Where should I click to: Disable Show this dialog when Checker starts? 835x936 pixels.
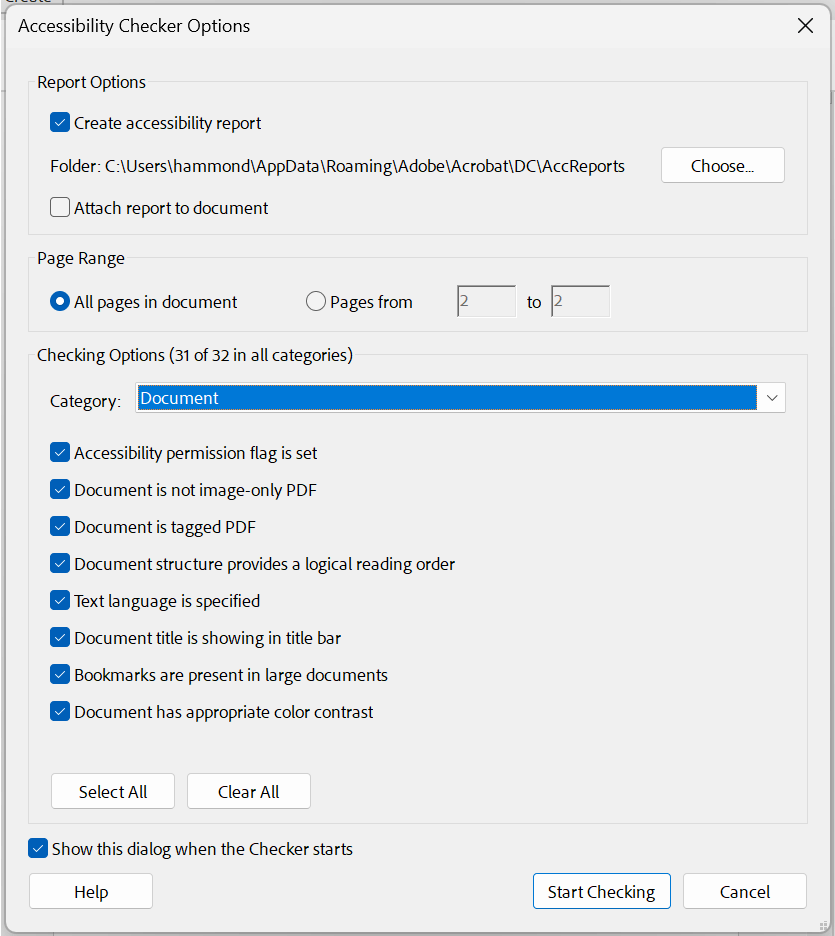pyautogui.click(x=38, y=848)
